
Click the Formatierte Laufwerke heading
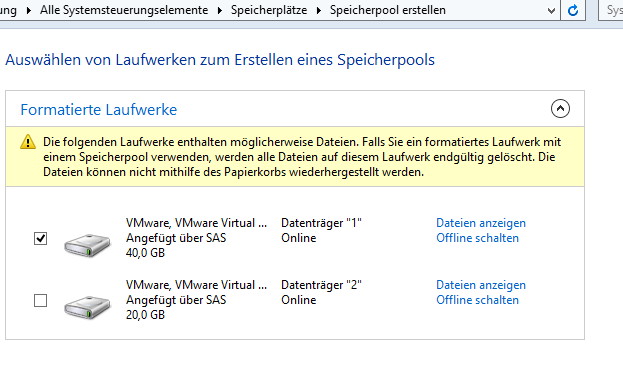tap(99, 110)
